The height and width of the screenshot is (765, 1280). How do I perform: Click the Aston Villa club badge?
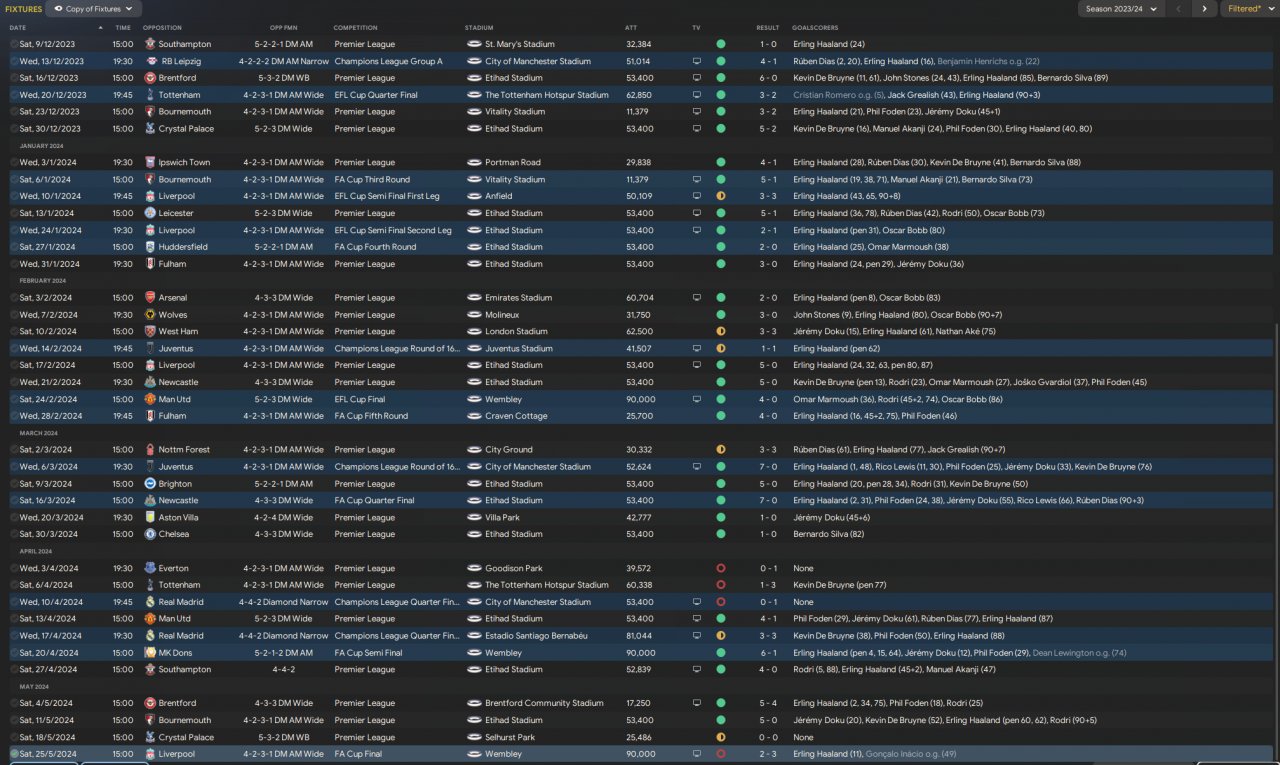(150, 518)
